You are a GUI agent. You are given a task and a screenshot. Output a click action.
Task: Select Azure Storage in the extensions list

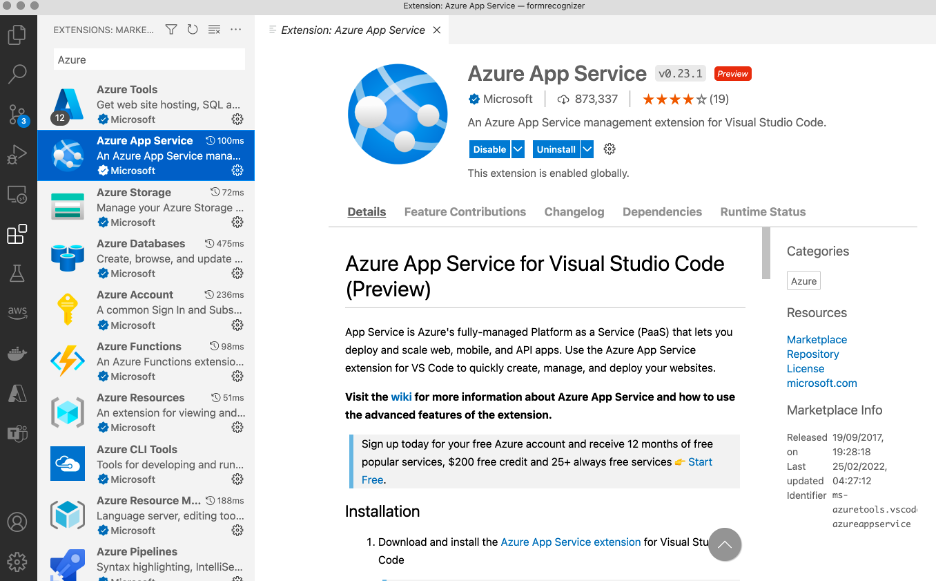(x=146, y=207)
